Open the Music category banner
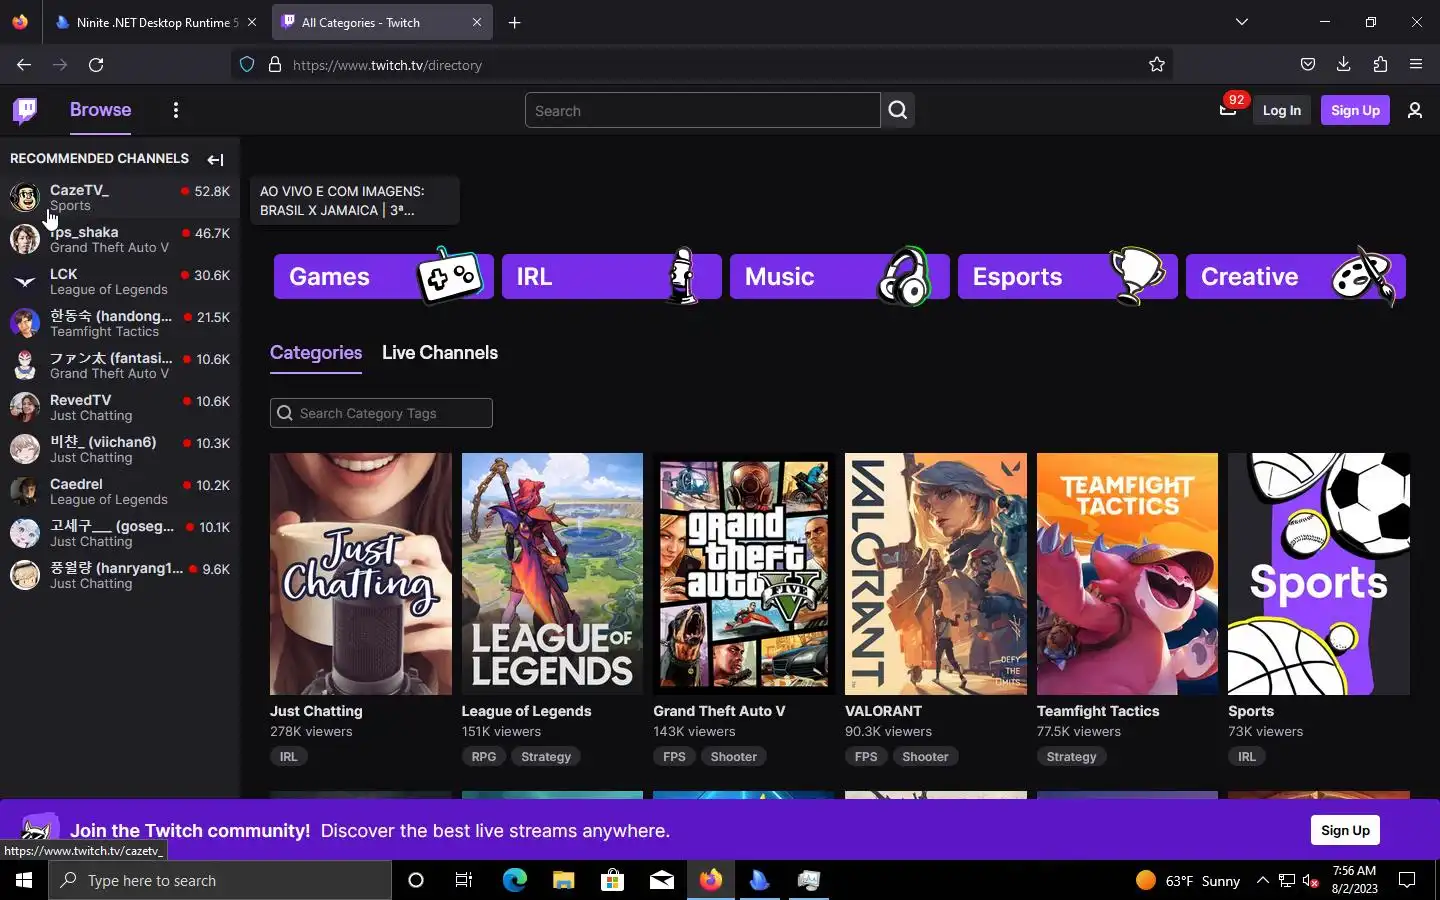The width and height of the screenshot is (1440, 900). pos(839,276)
